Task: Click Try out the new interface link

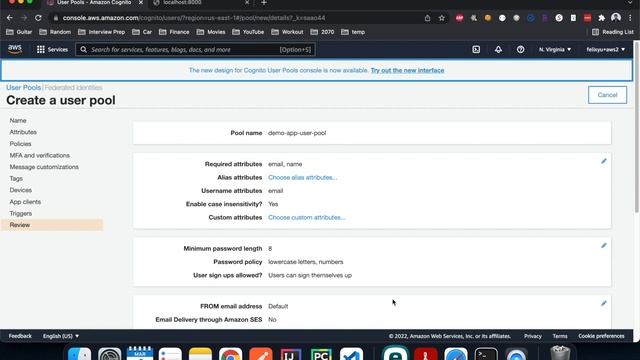Action: [x=407, y=70]
